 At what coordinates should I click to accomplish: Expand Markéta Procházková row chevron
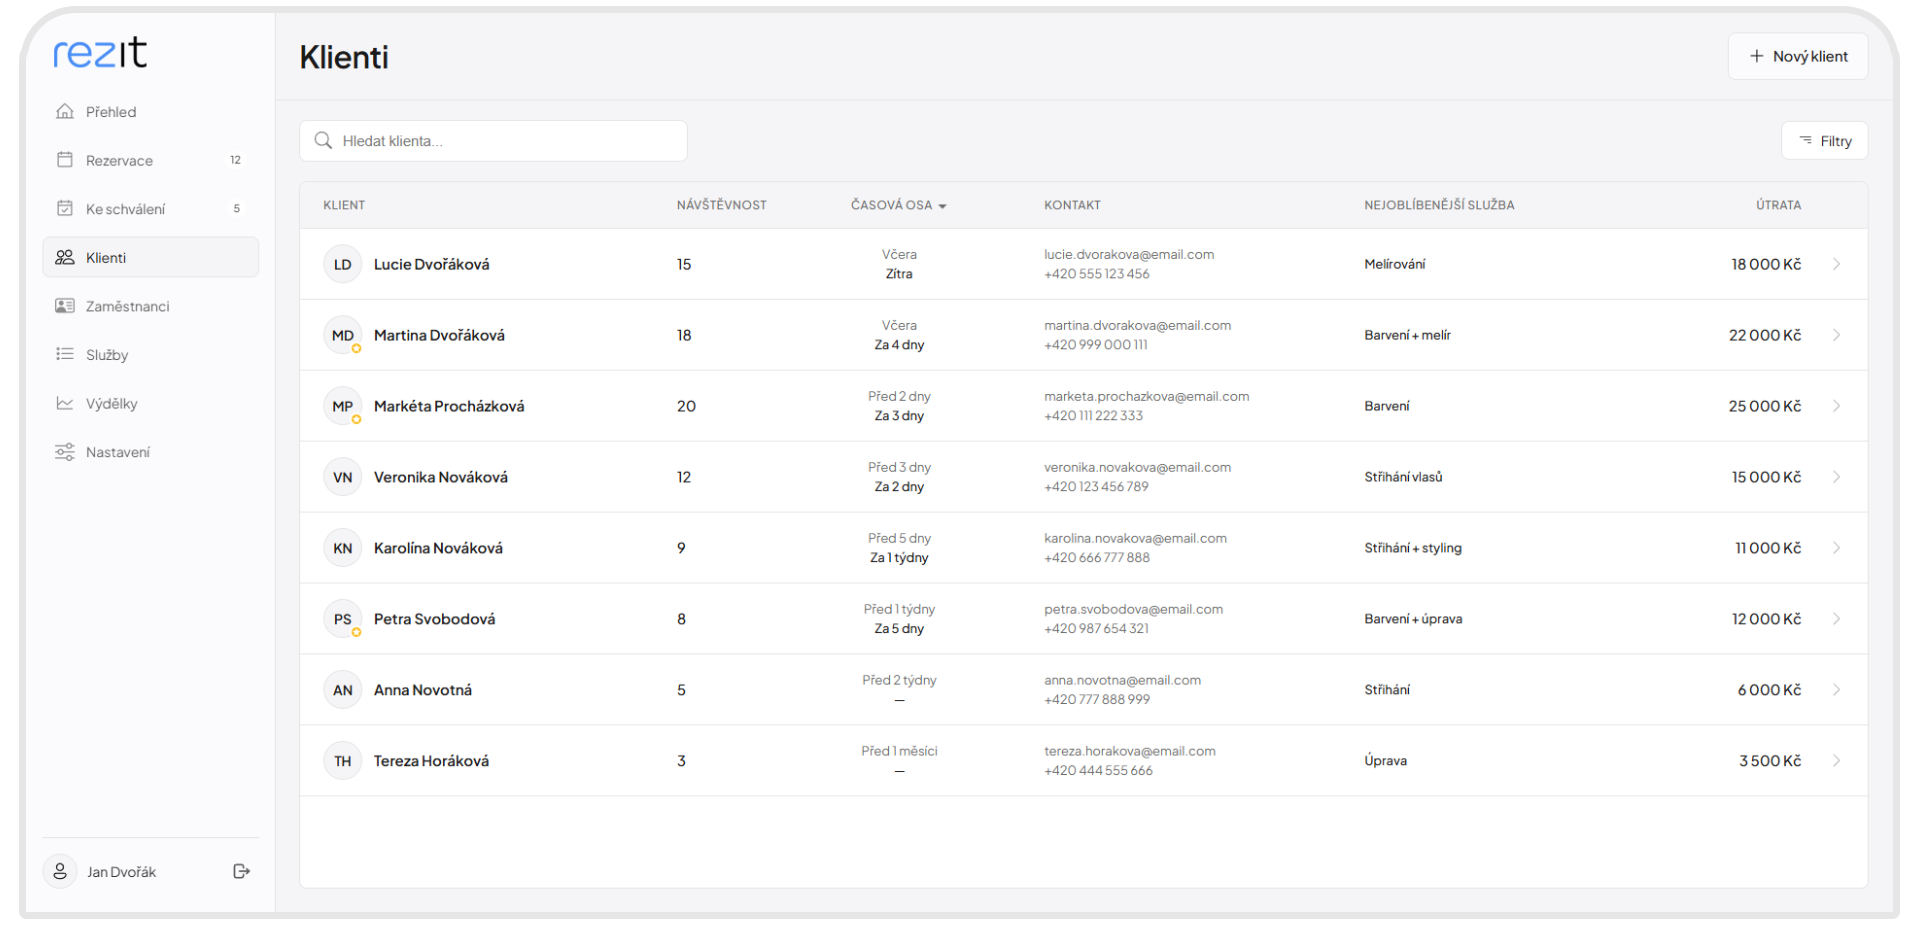tap(1836, 406)
